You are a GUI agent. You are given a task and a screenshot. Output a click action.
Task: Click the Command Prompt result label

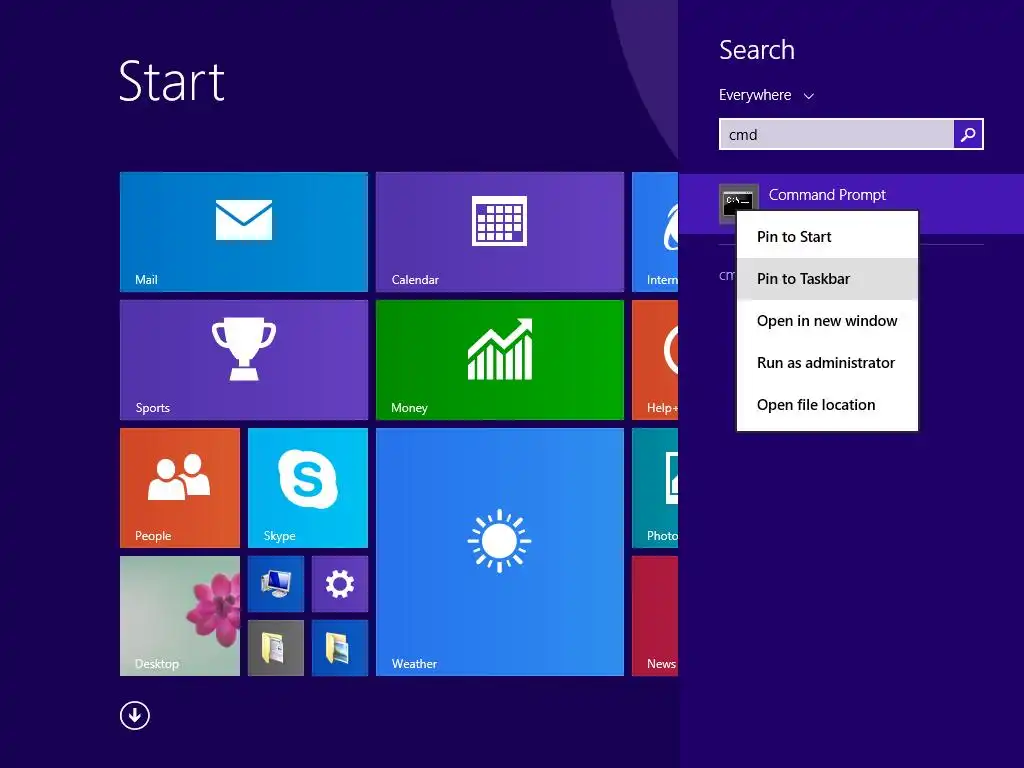(827, 195)
